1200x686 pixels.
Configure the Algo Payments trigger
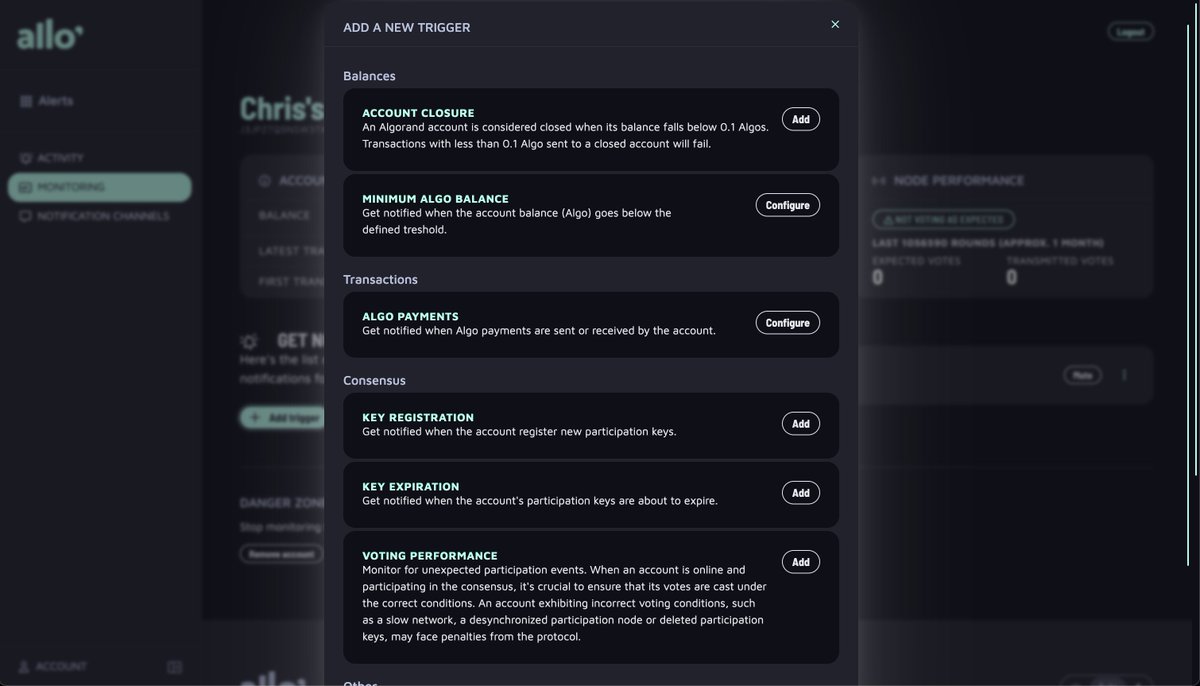coord(788,323)
